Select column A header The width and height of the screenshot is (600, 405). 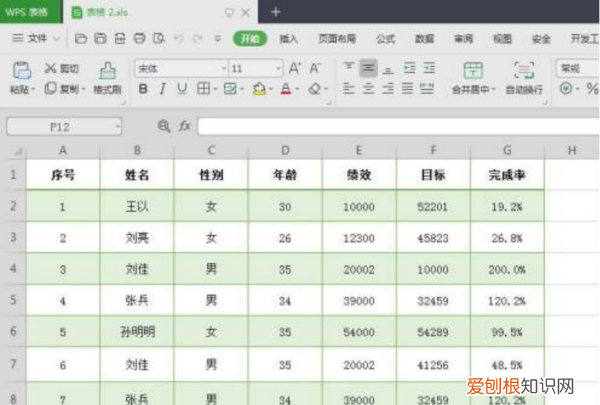pos(63,151)
